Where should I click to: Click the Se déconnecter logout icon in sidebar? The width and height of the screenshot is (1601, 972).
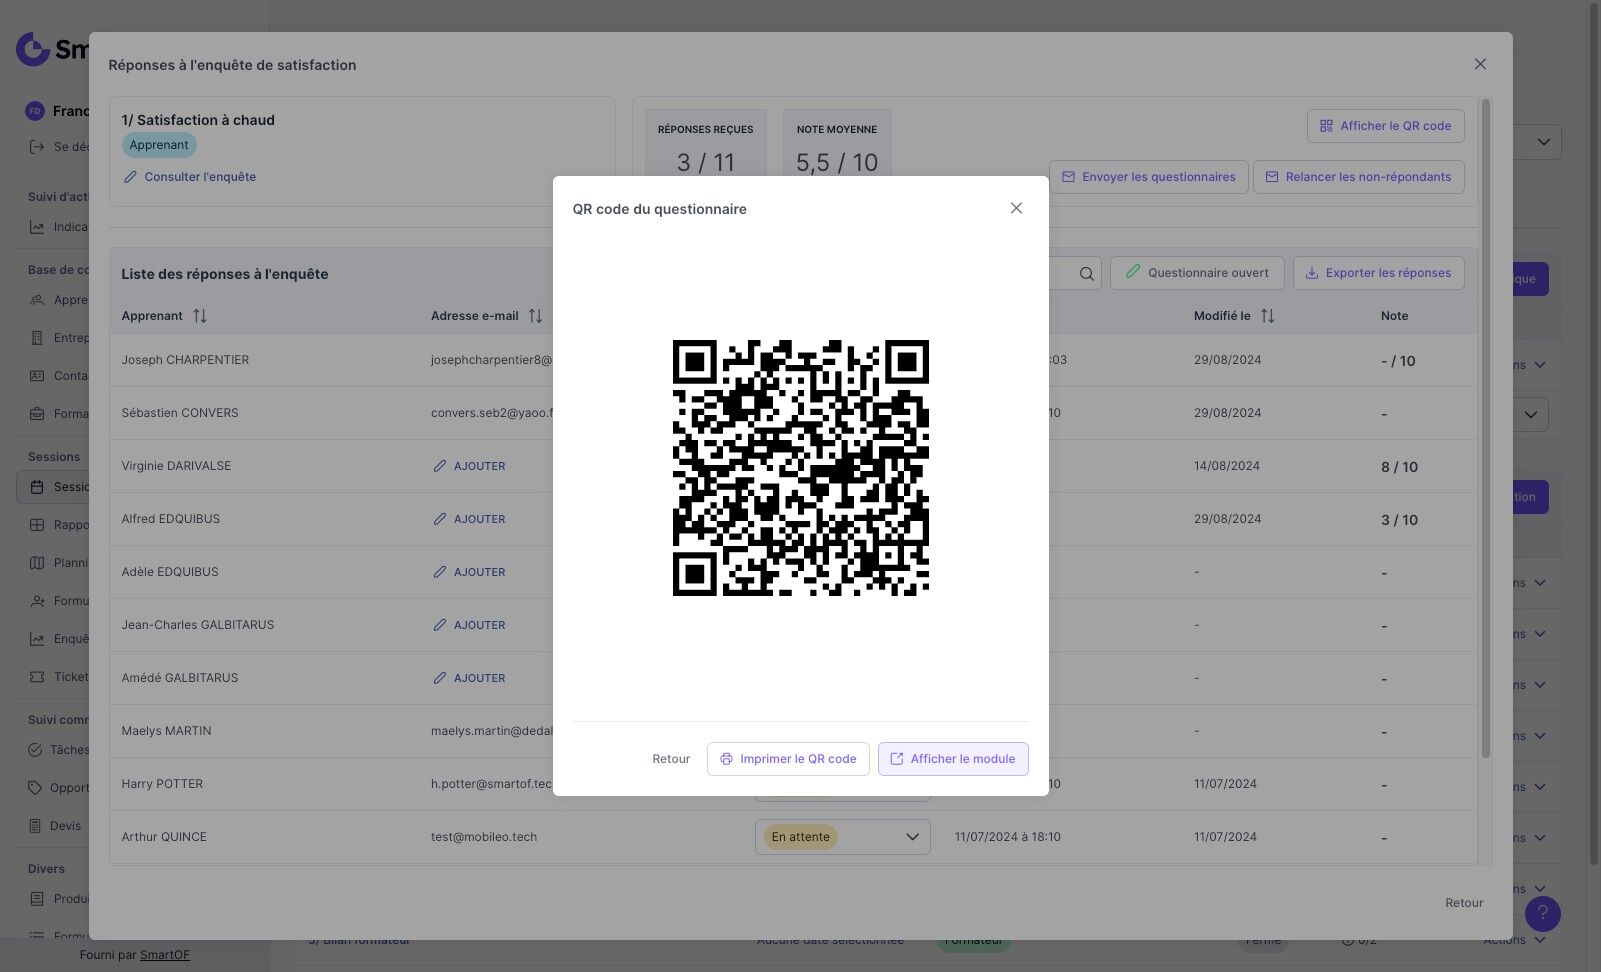click(37, 147)
